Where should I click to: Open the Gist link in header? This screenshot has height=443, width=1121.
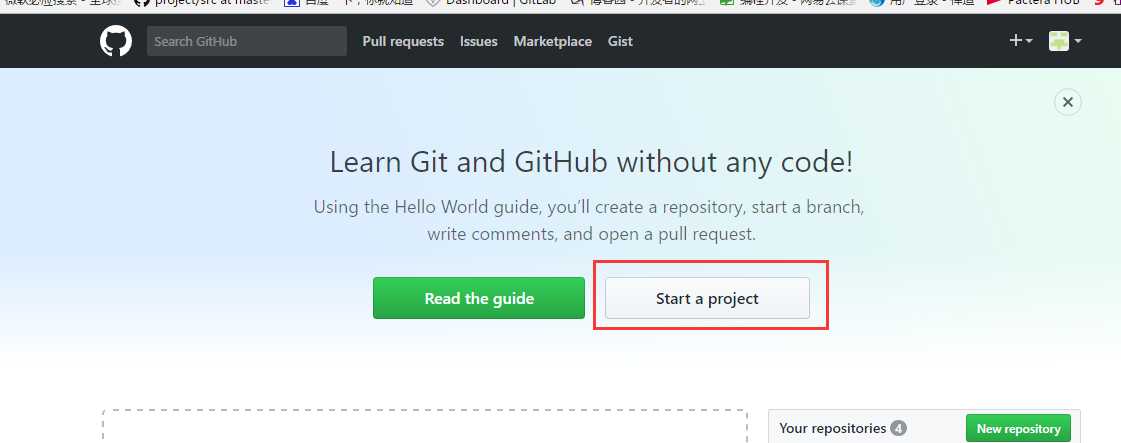(620, 41)
